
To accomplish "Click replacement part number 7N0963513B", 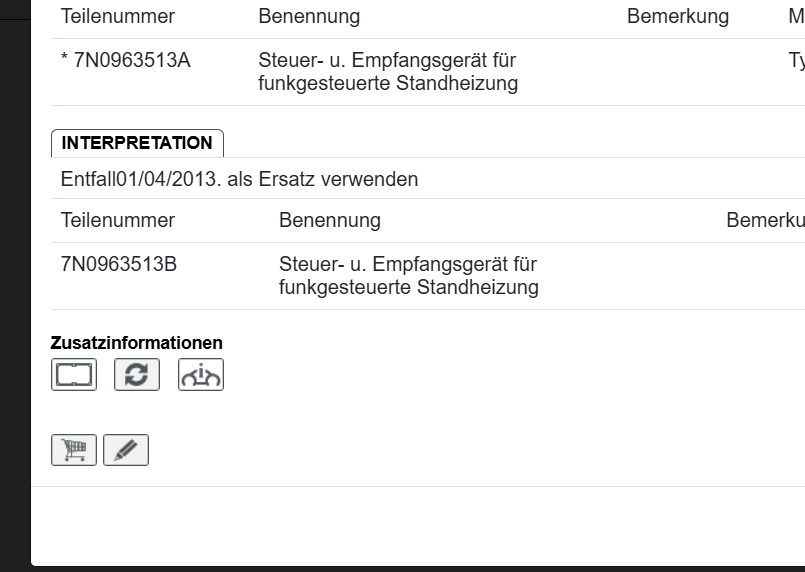I will pos(119,265).
